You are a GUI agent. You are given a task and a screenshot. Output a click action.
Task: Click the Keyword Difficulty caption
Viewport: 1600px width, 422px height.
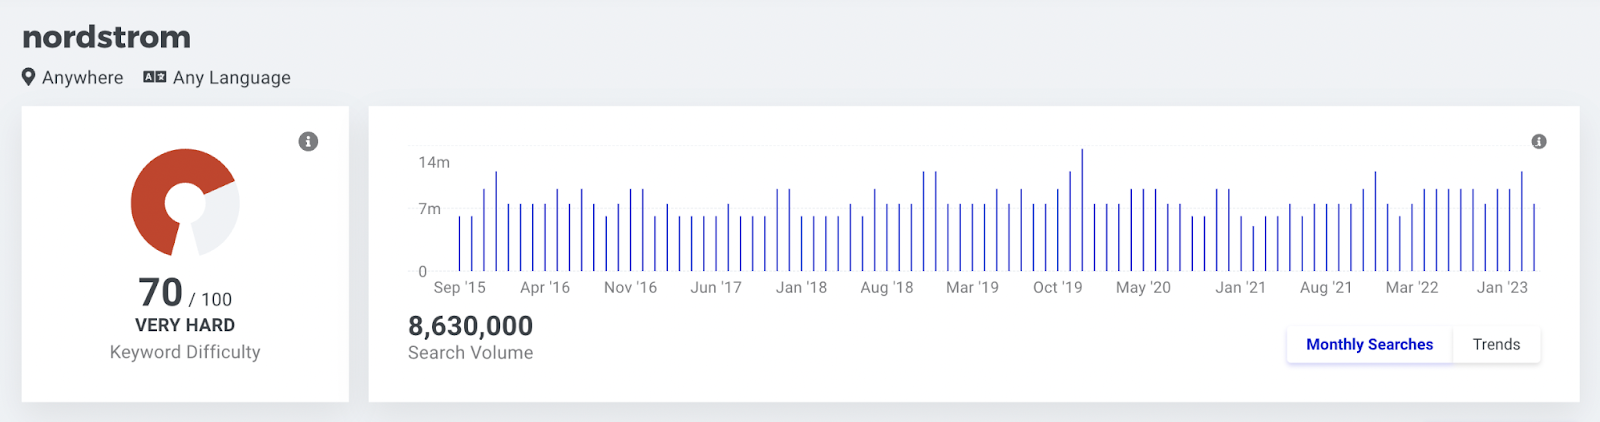[185, 352]
